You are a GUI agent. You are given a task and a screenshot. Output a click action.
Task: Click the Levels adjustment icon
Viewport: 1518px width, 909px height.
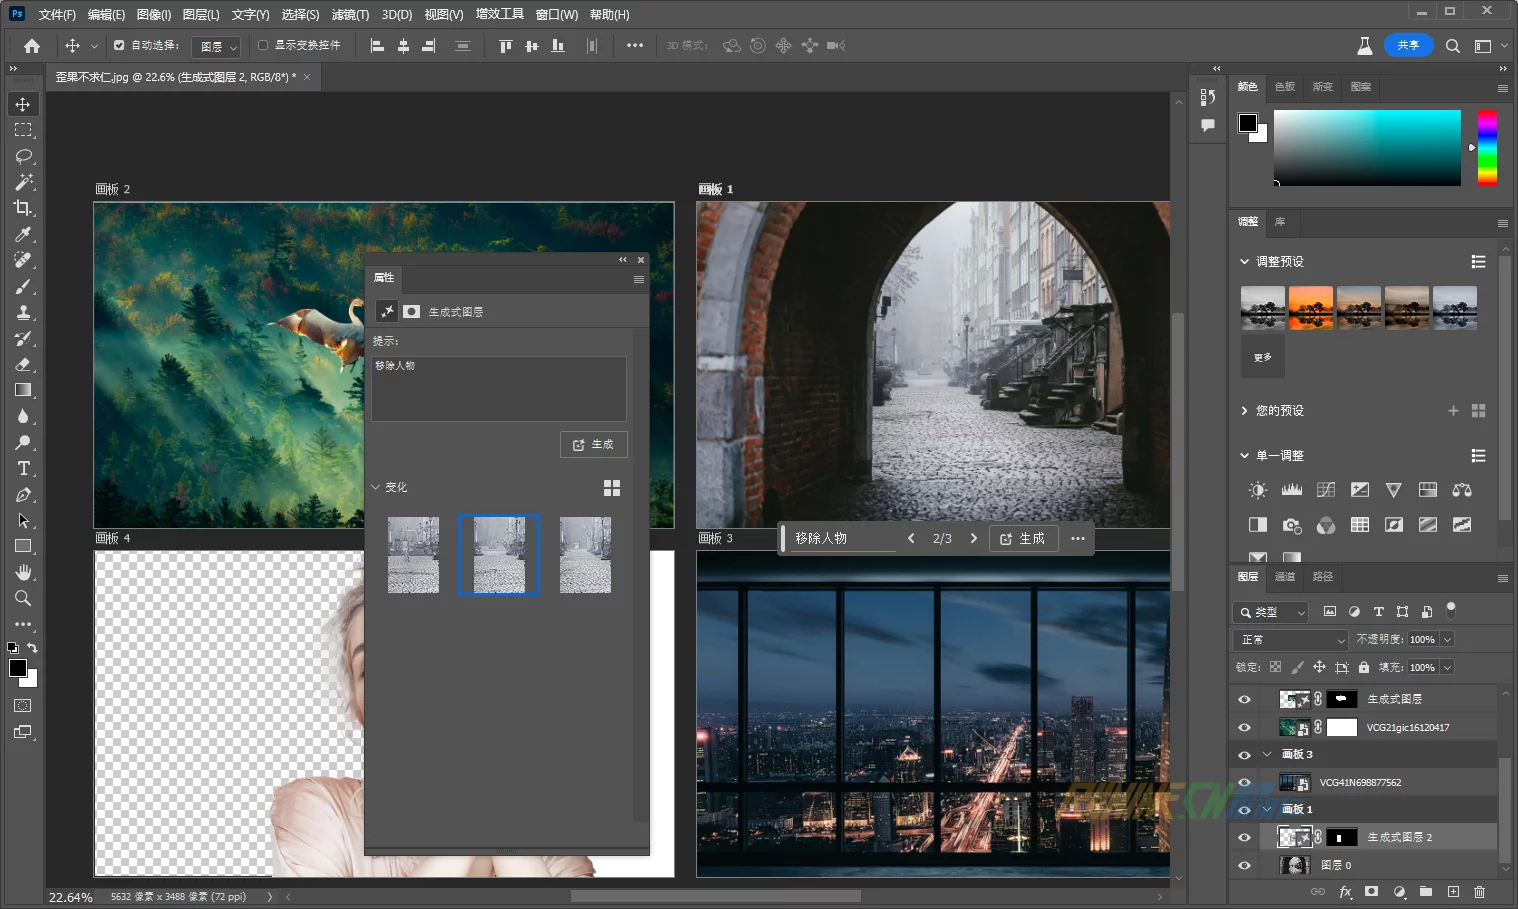[1292, 490]
